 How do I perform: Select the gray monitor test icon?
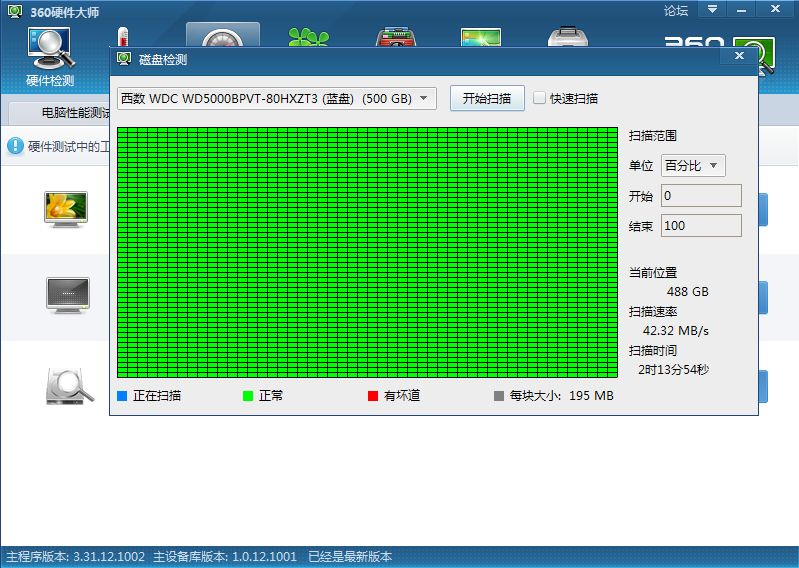click(x=67, y=294)
